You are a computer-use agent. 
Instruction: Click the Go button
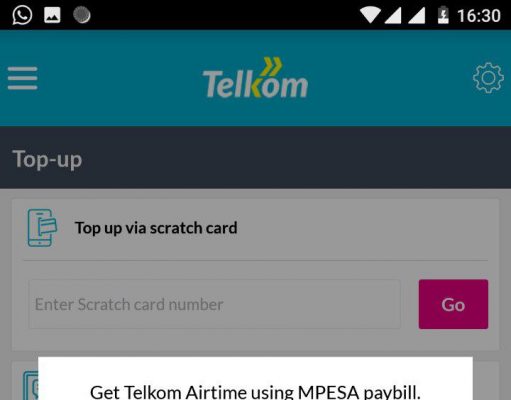click(453, 304)
